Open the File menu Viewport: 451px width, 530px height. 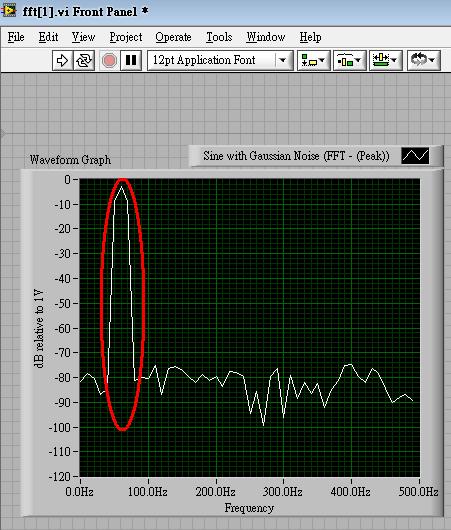pyautogui.click(x=16, y=37)
